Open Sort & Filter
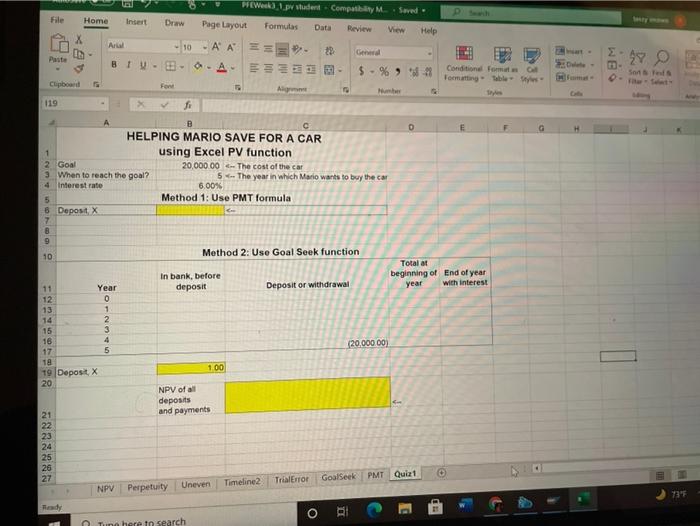 coord(637,67)
